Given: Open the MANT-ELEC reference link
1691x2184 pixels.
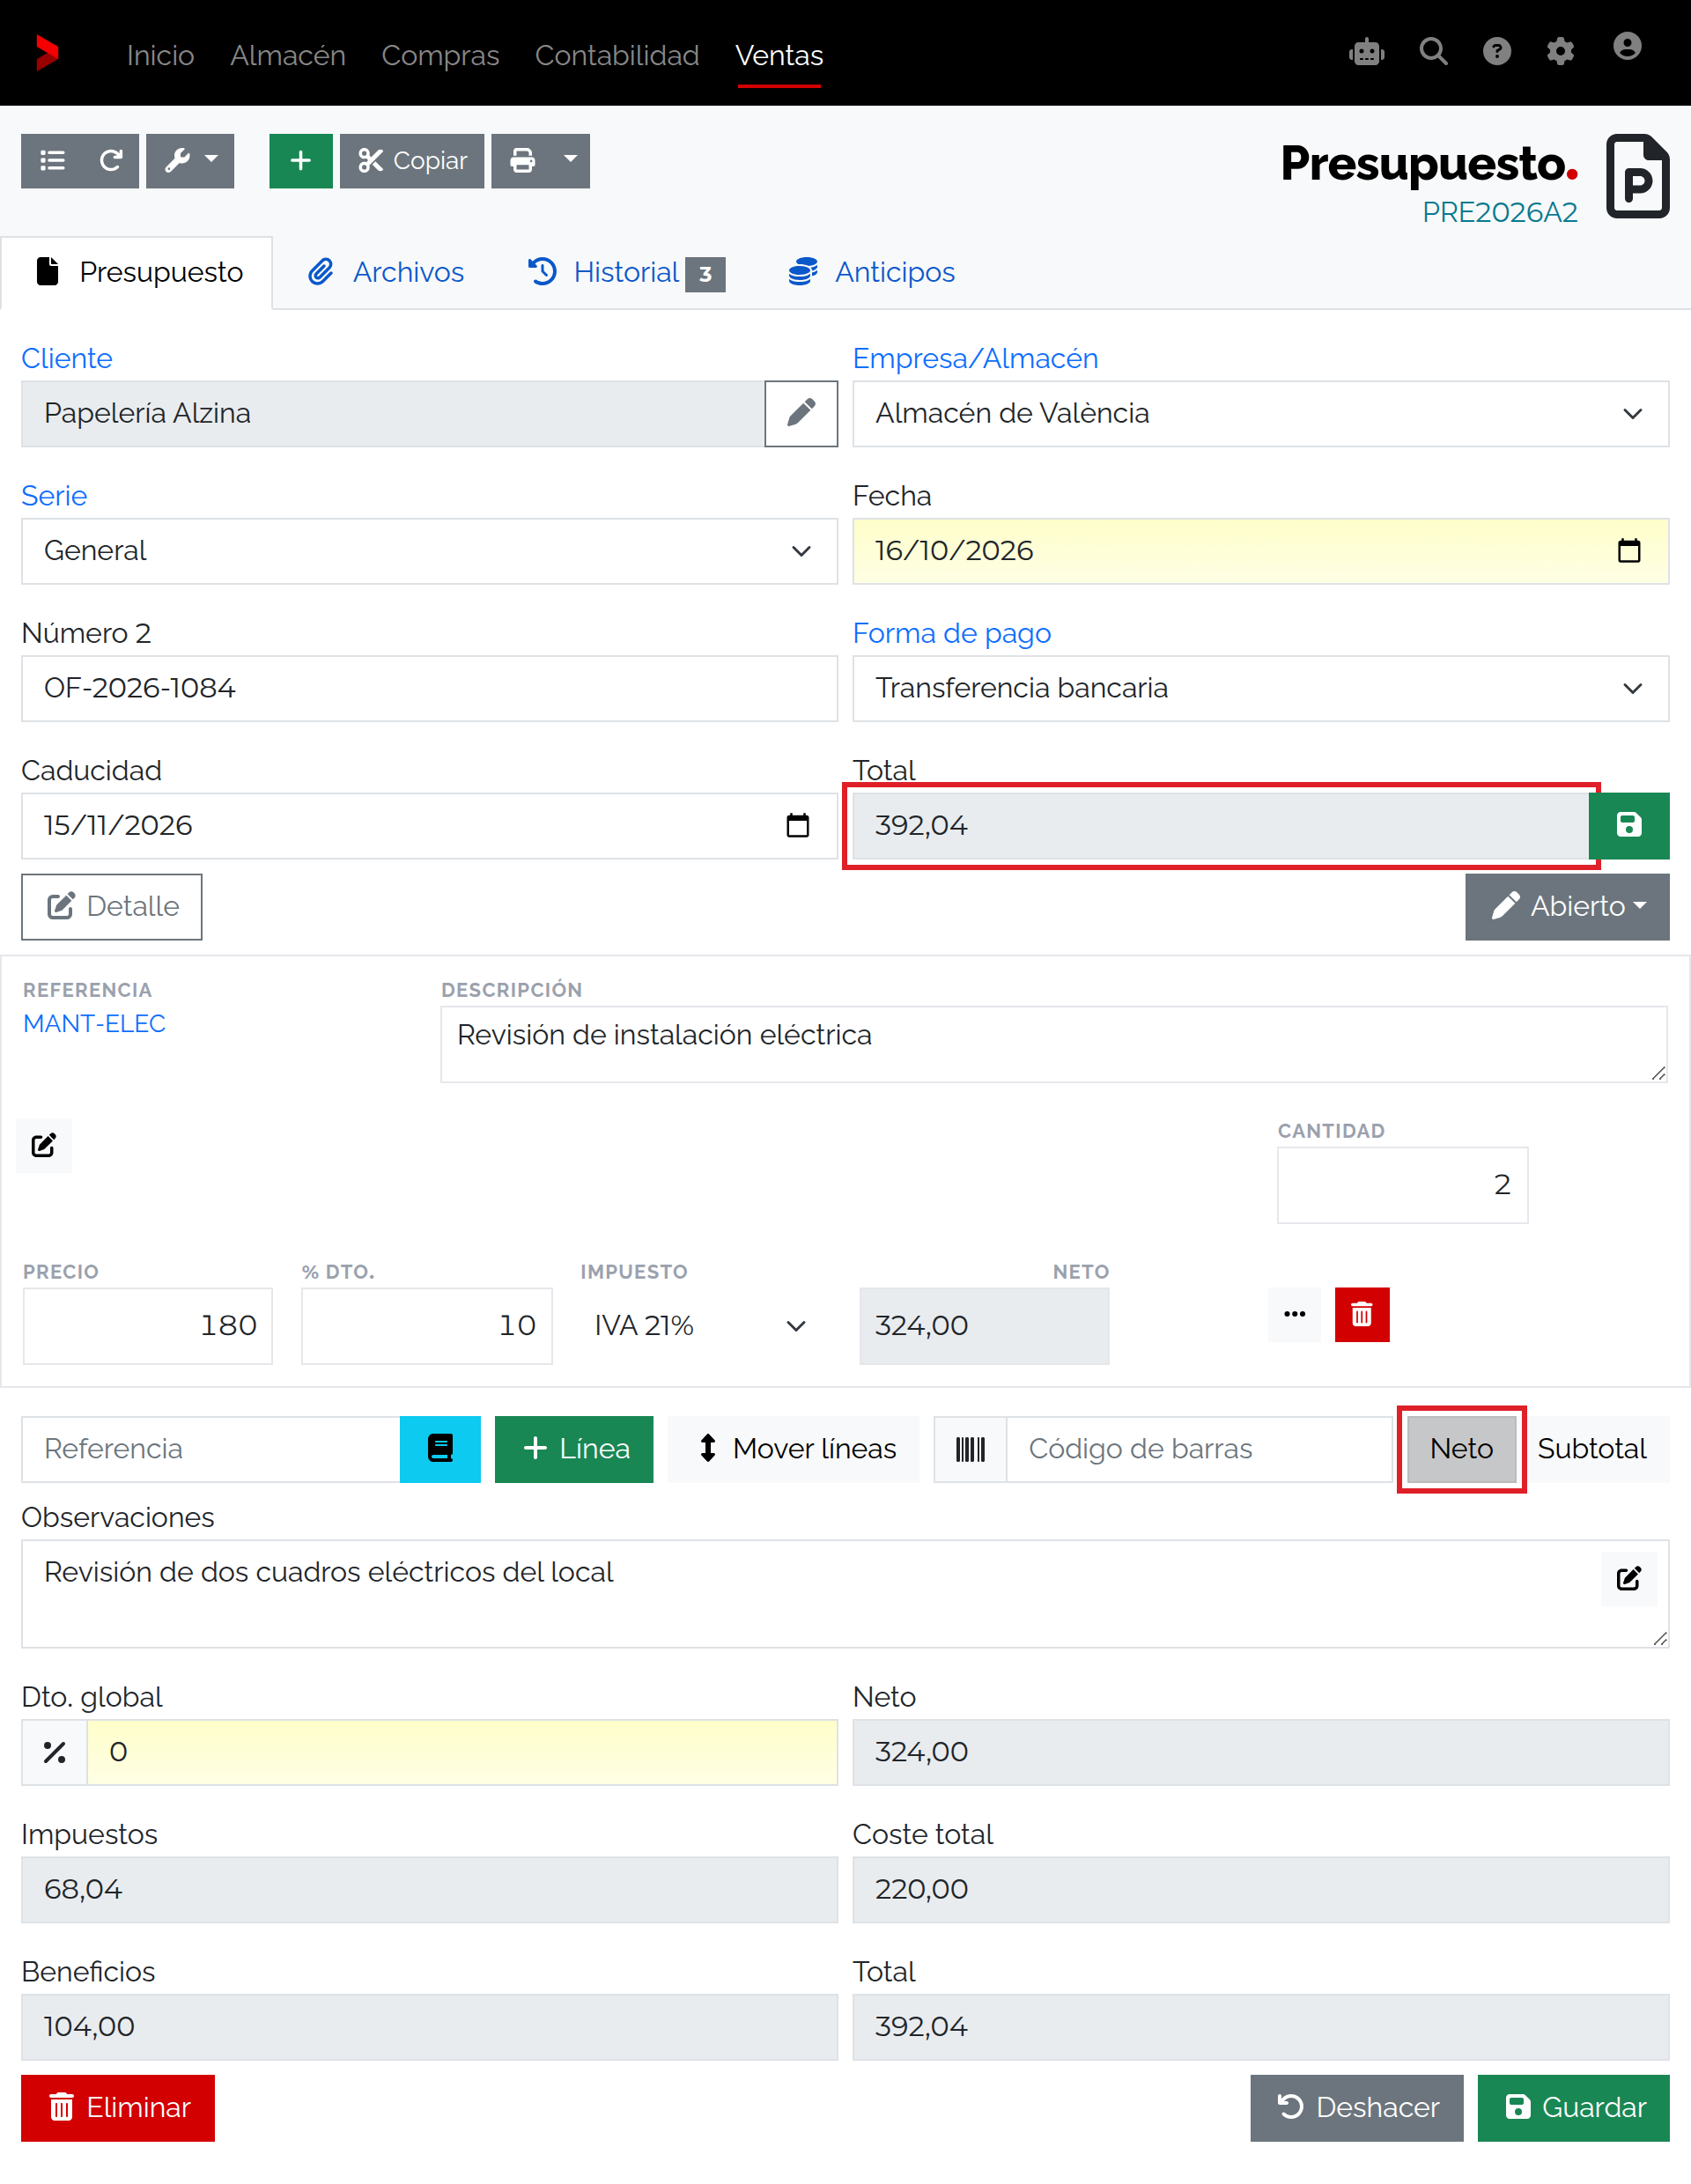Looking at the screenshot, I should (x=95, y=1023).
